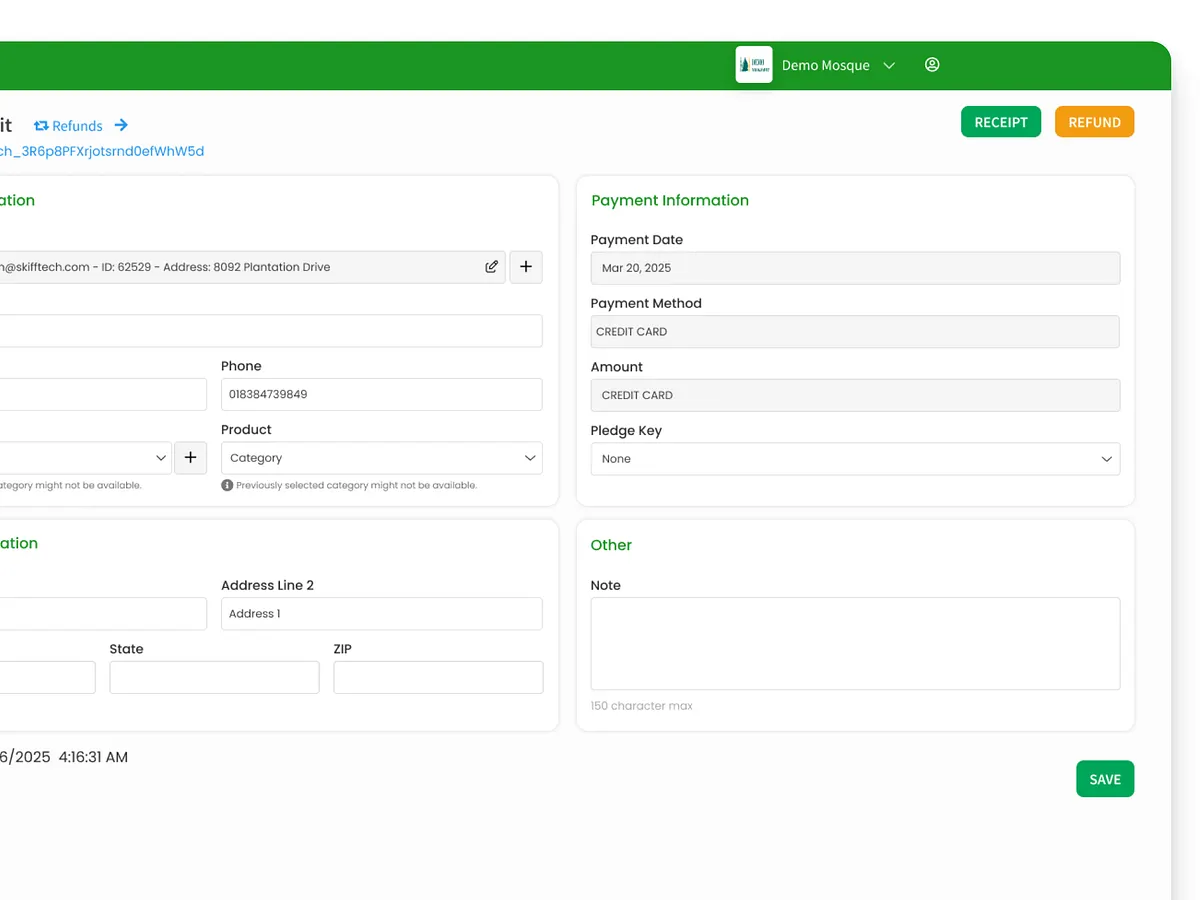Image resolution: width=1200 pixels, height=900 pixels.
Task: Click the refresh icon before Refunds
Action: (x=41, y=126)
